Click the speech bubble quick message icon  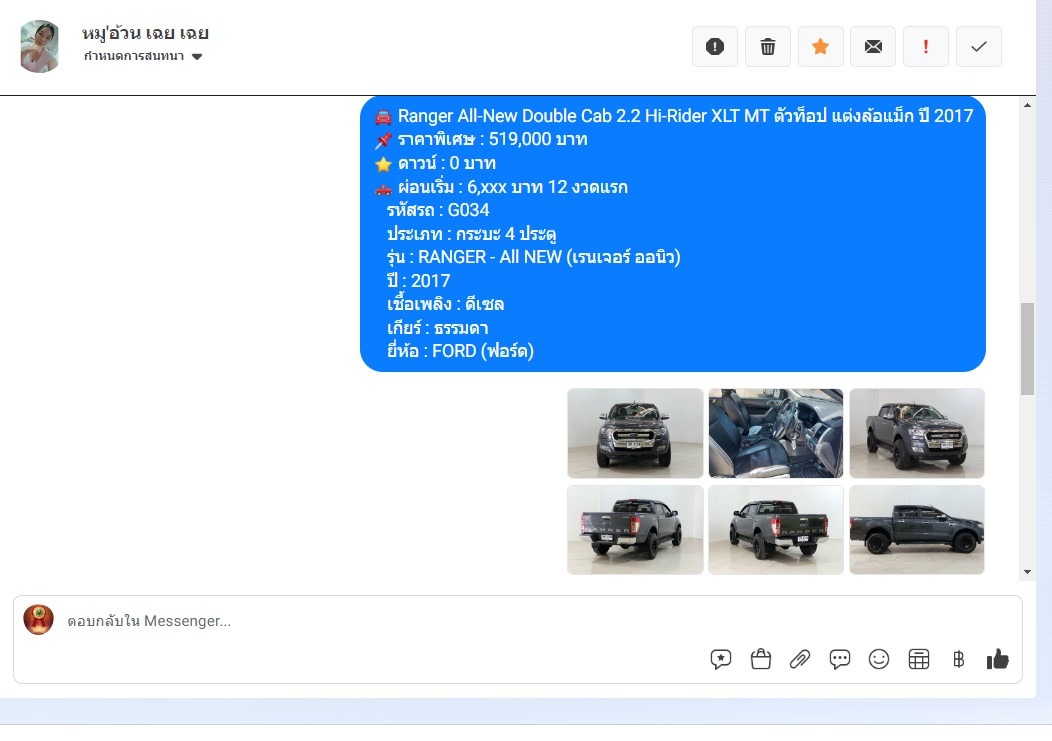[x=839, y=659]
